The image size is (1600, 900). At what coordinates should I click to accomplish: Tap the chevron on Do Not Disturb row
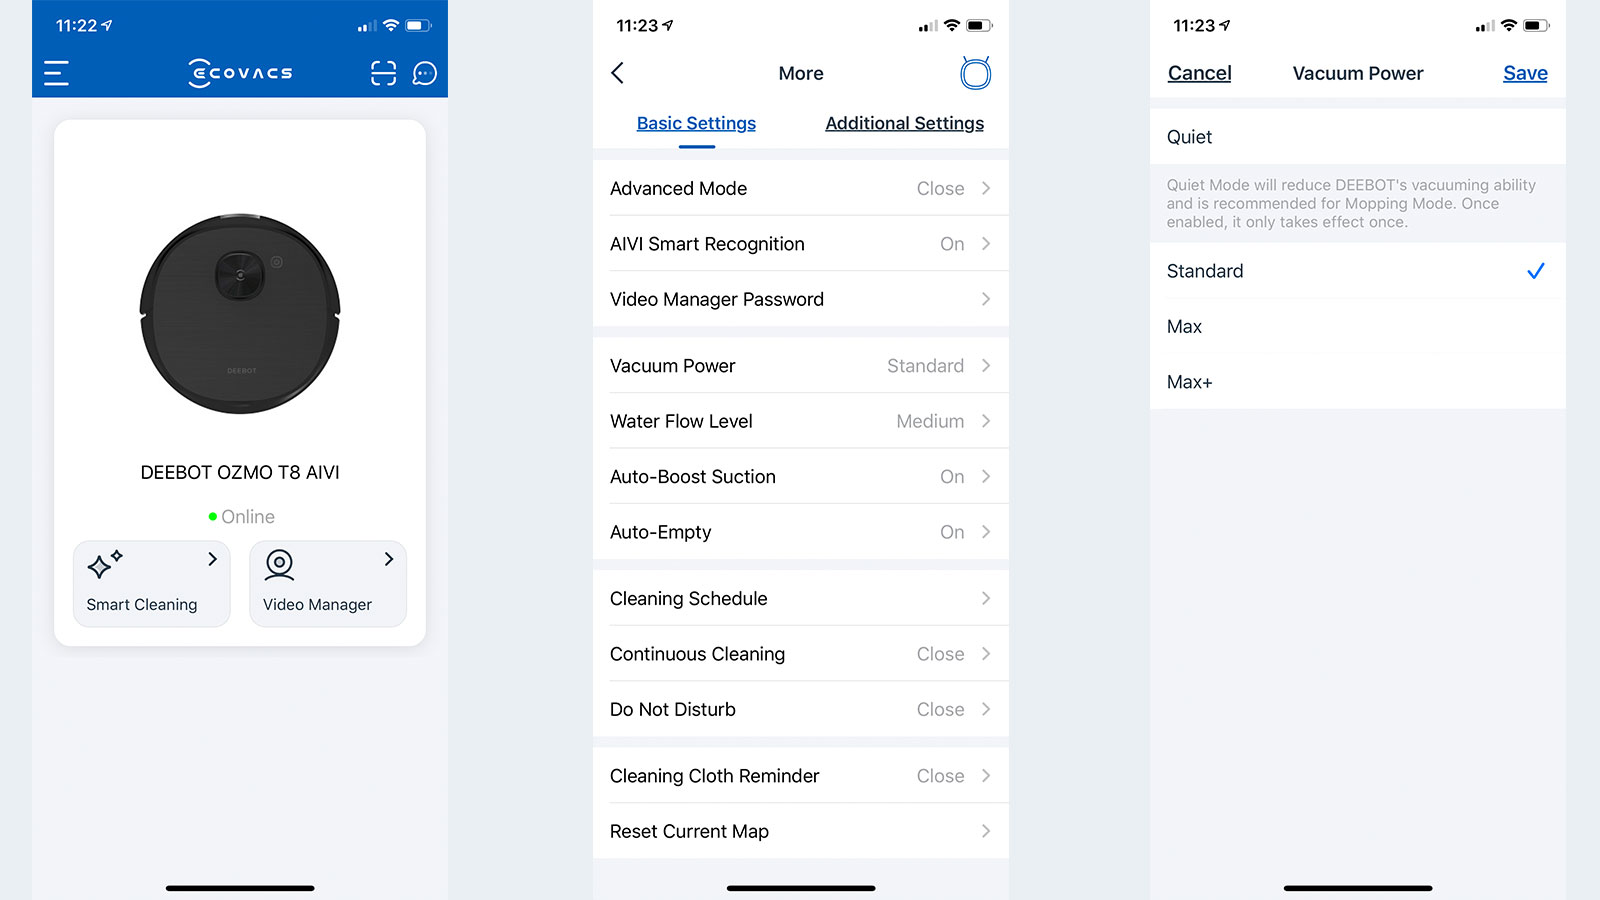pos(986,709)
